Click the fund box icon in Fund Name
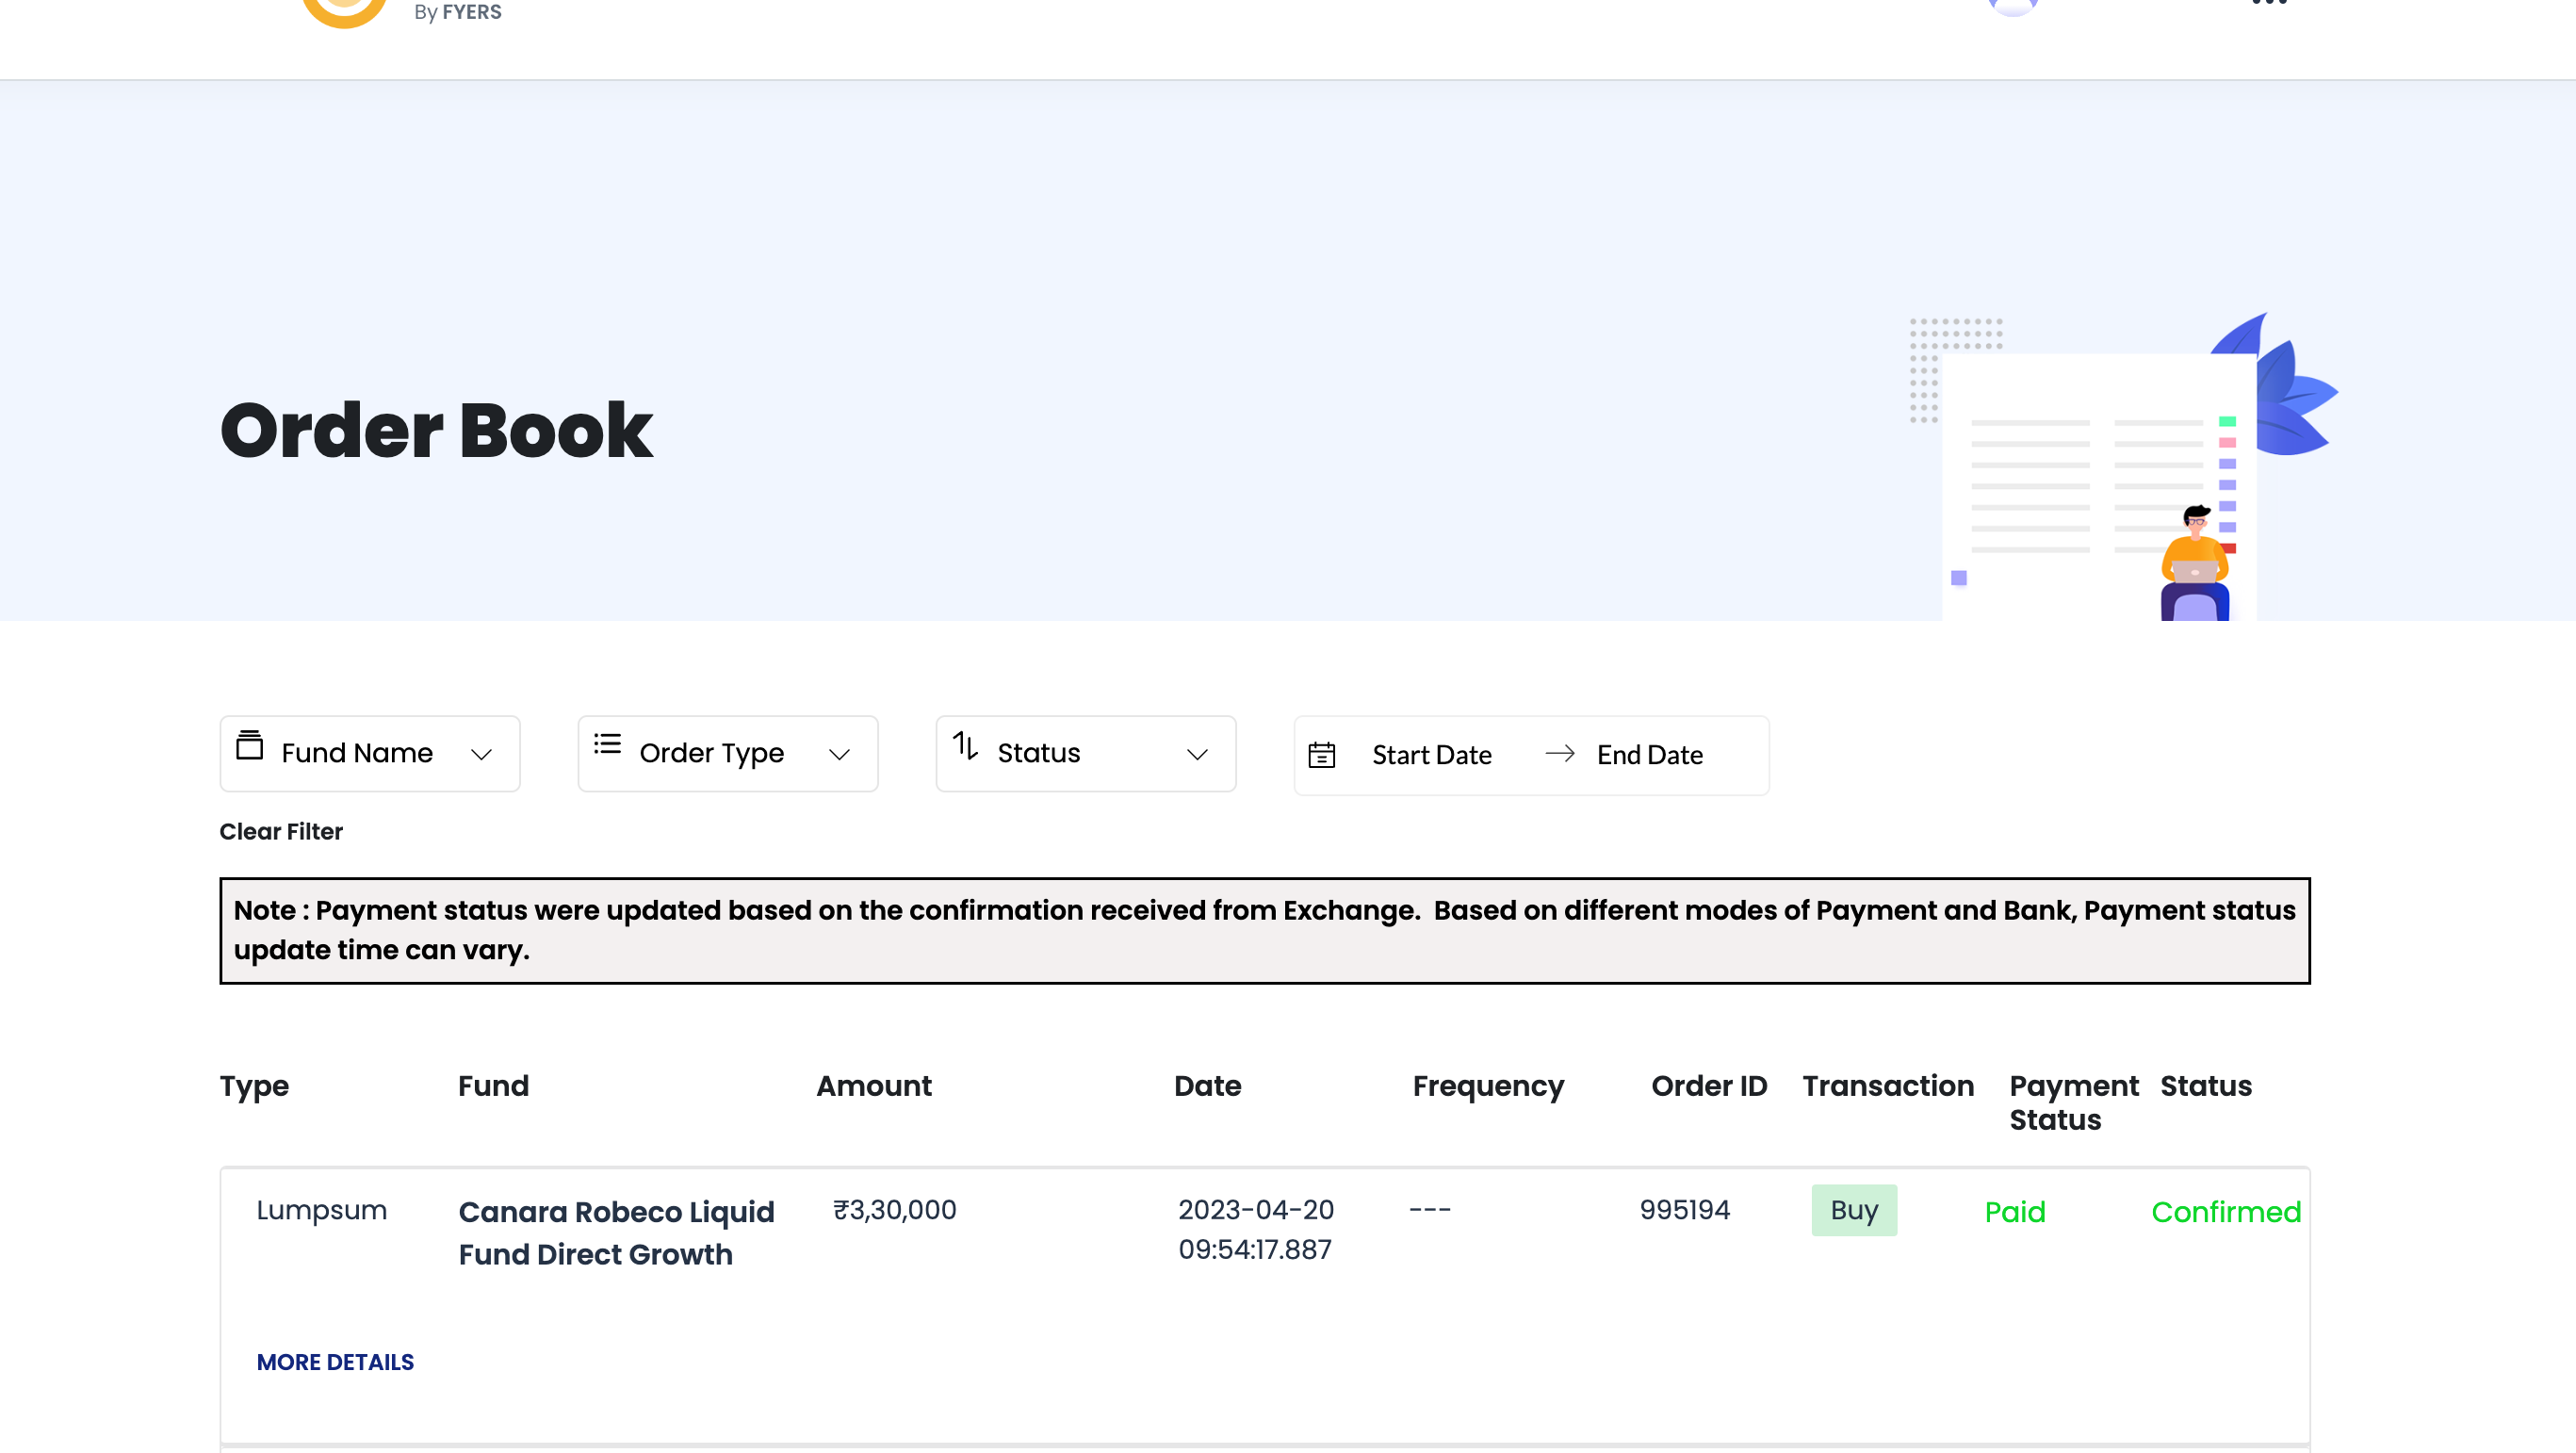Viewport: 2576px width, 1453px height. tap(249, 745)
